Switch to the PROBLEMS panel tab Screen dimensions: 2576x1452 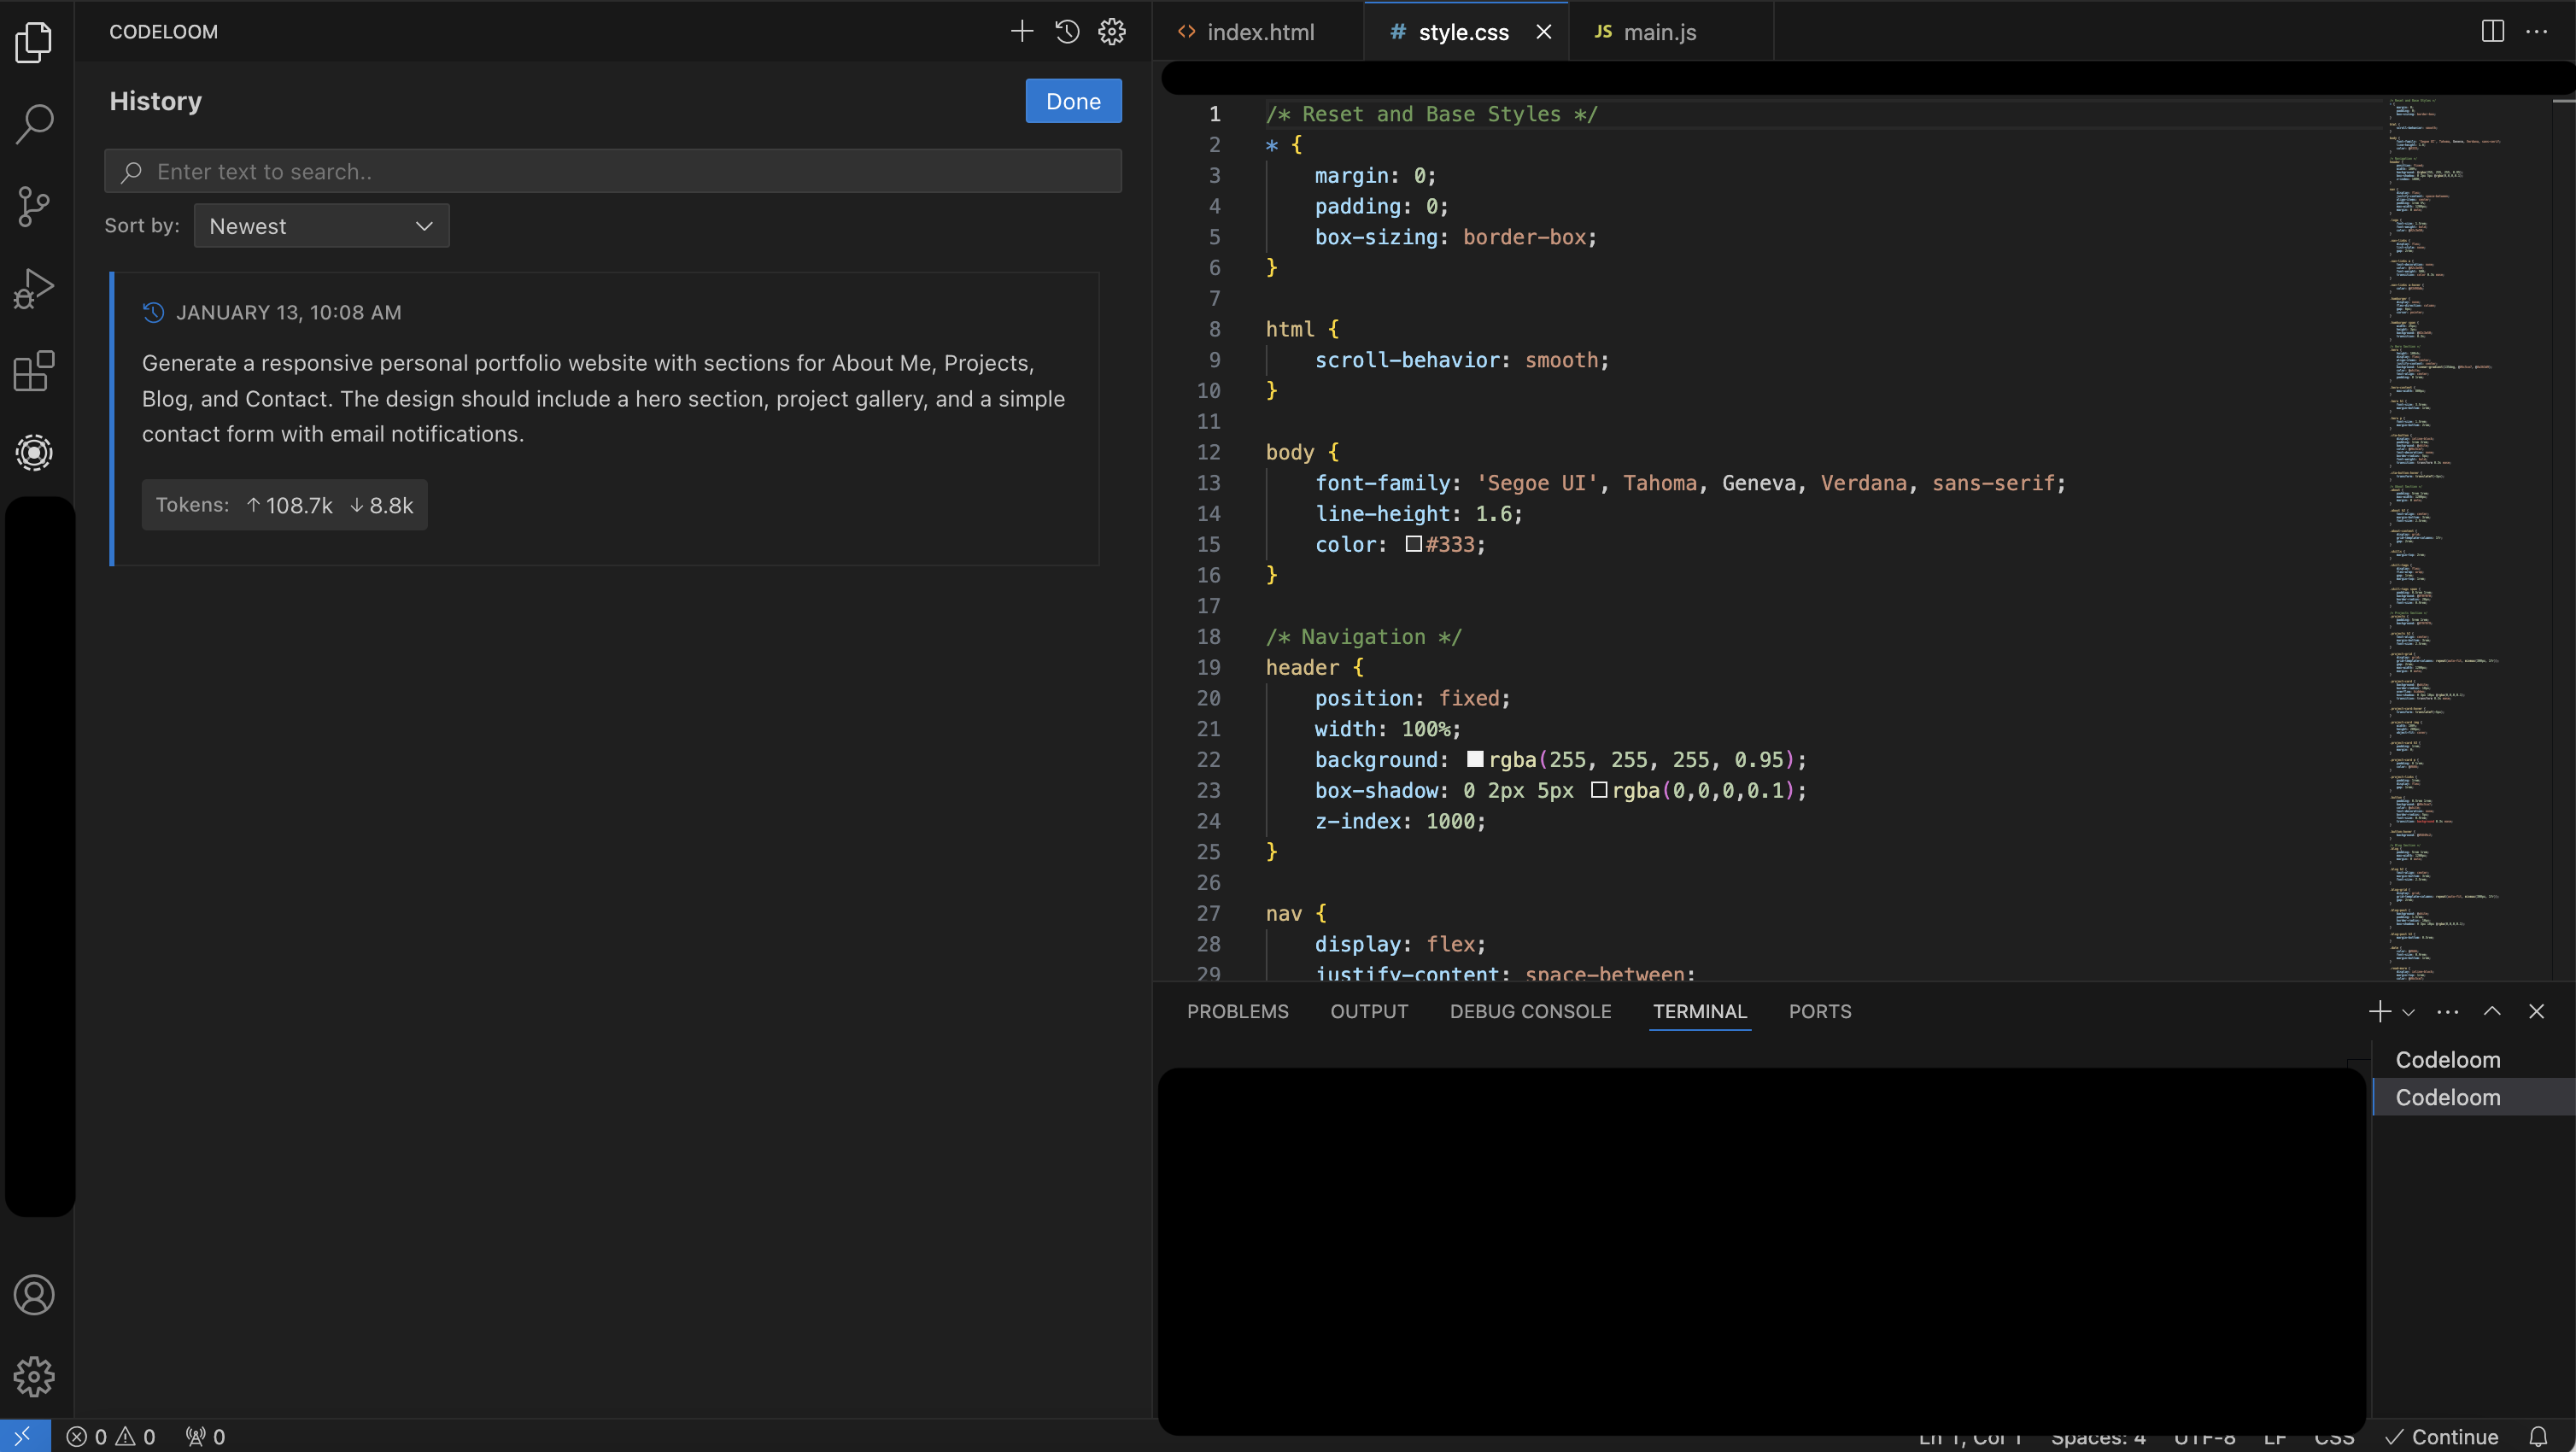(1237, 1011)
